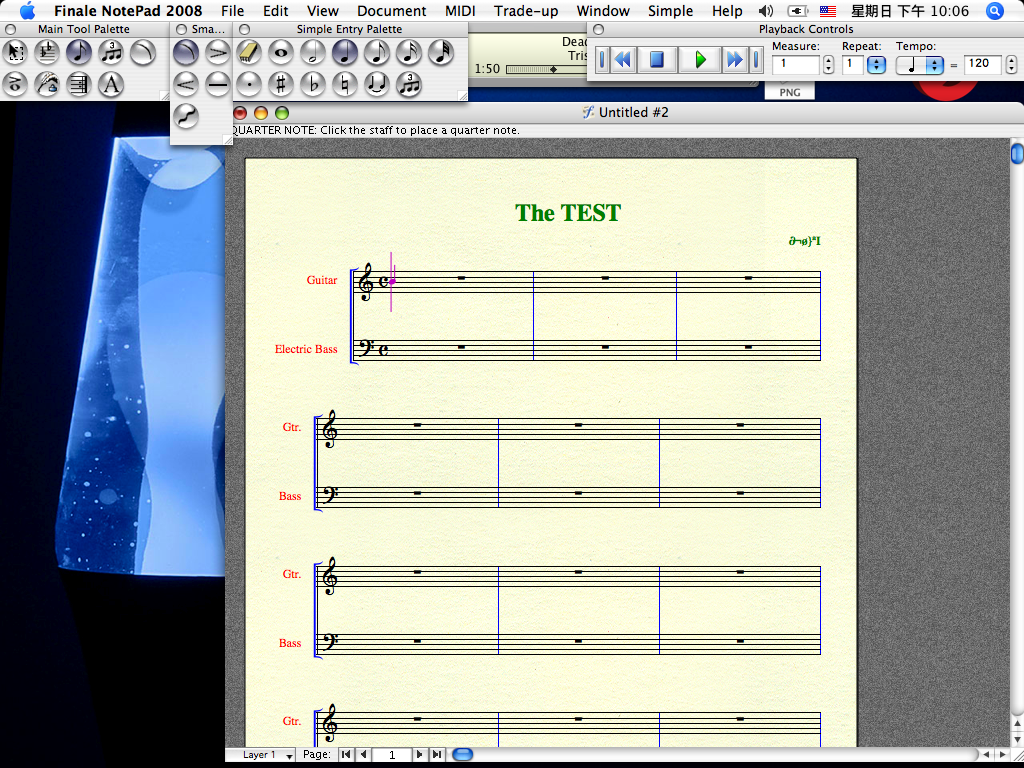Select the half note in Simple Entry Palette
Image resolution: width=1024 pixels, height=768 pixels.
[x=313, y=52]
